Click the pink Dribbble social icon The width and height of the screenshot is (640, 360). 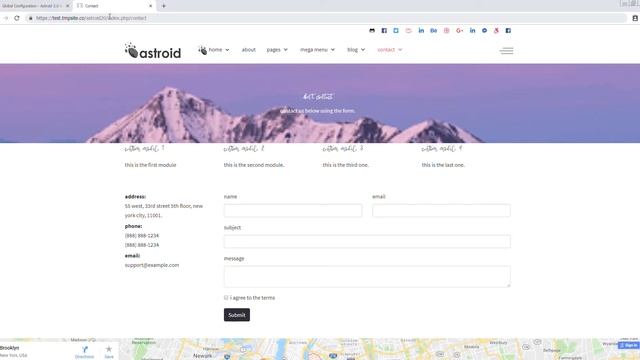coord(447,31)
